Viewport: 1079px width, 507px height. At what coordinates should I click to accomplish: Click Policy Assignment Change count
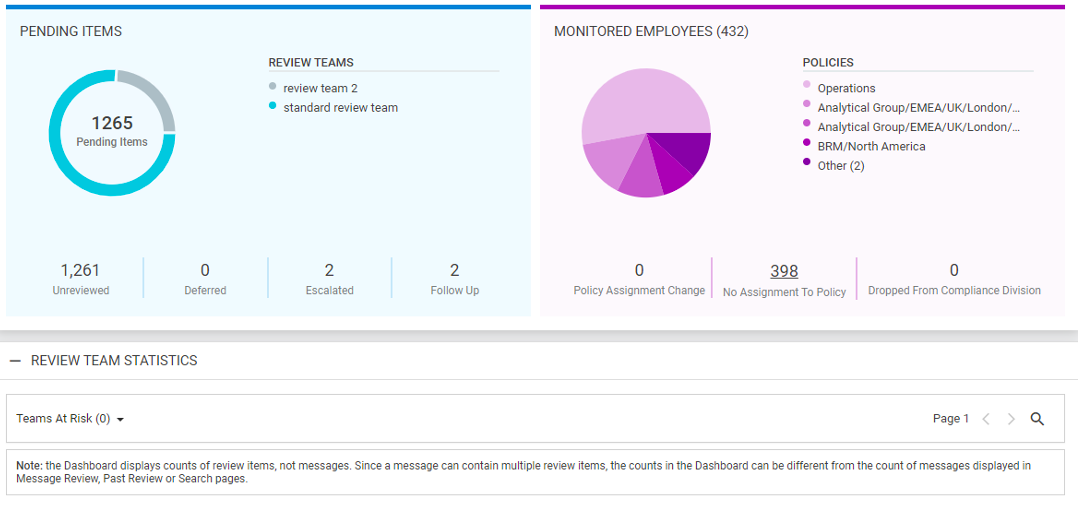coord(639,270)
